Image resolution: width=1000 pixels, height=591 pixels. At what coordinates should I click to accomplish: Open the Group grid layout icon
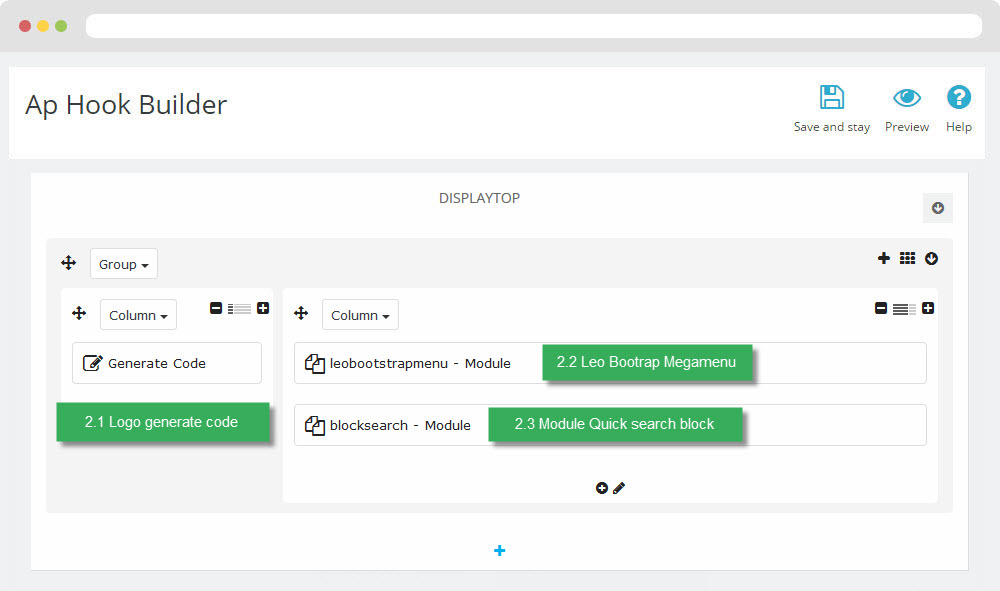pyautogui.click(x=908, y=258)
